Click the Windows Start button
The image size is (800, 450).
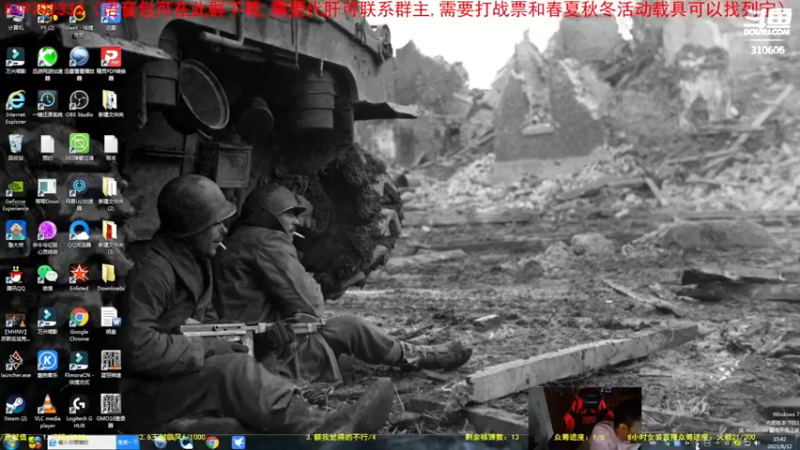[11, 442]
